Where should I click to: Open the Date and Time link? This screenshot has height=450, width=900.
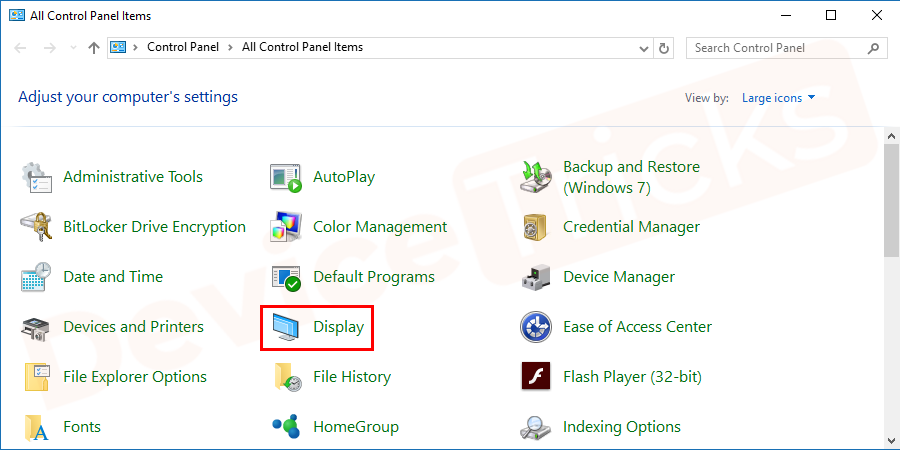(112, 277)
